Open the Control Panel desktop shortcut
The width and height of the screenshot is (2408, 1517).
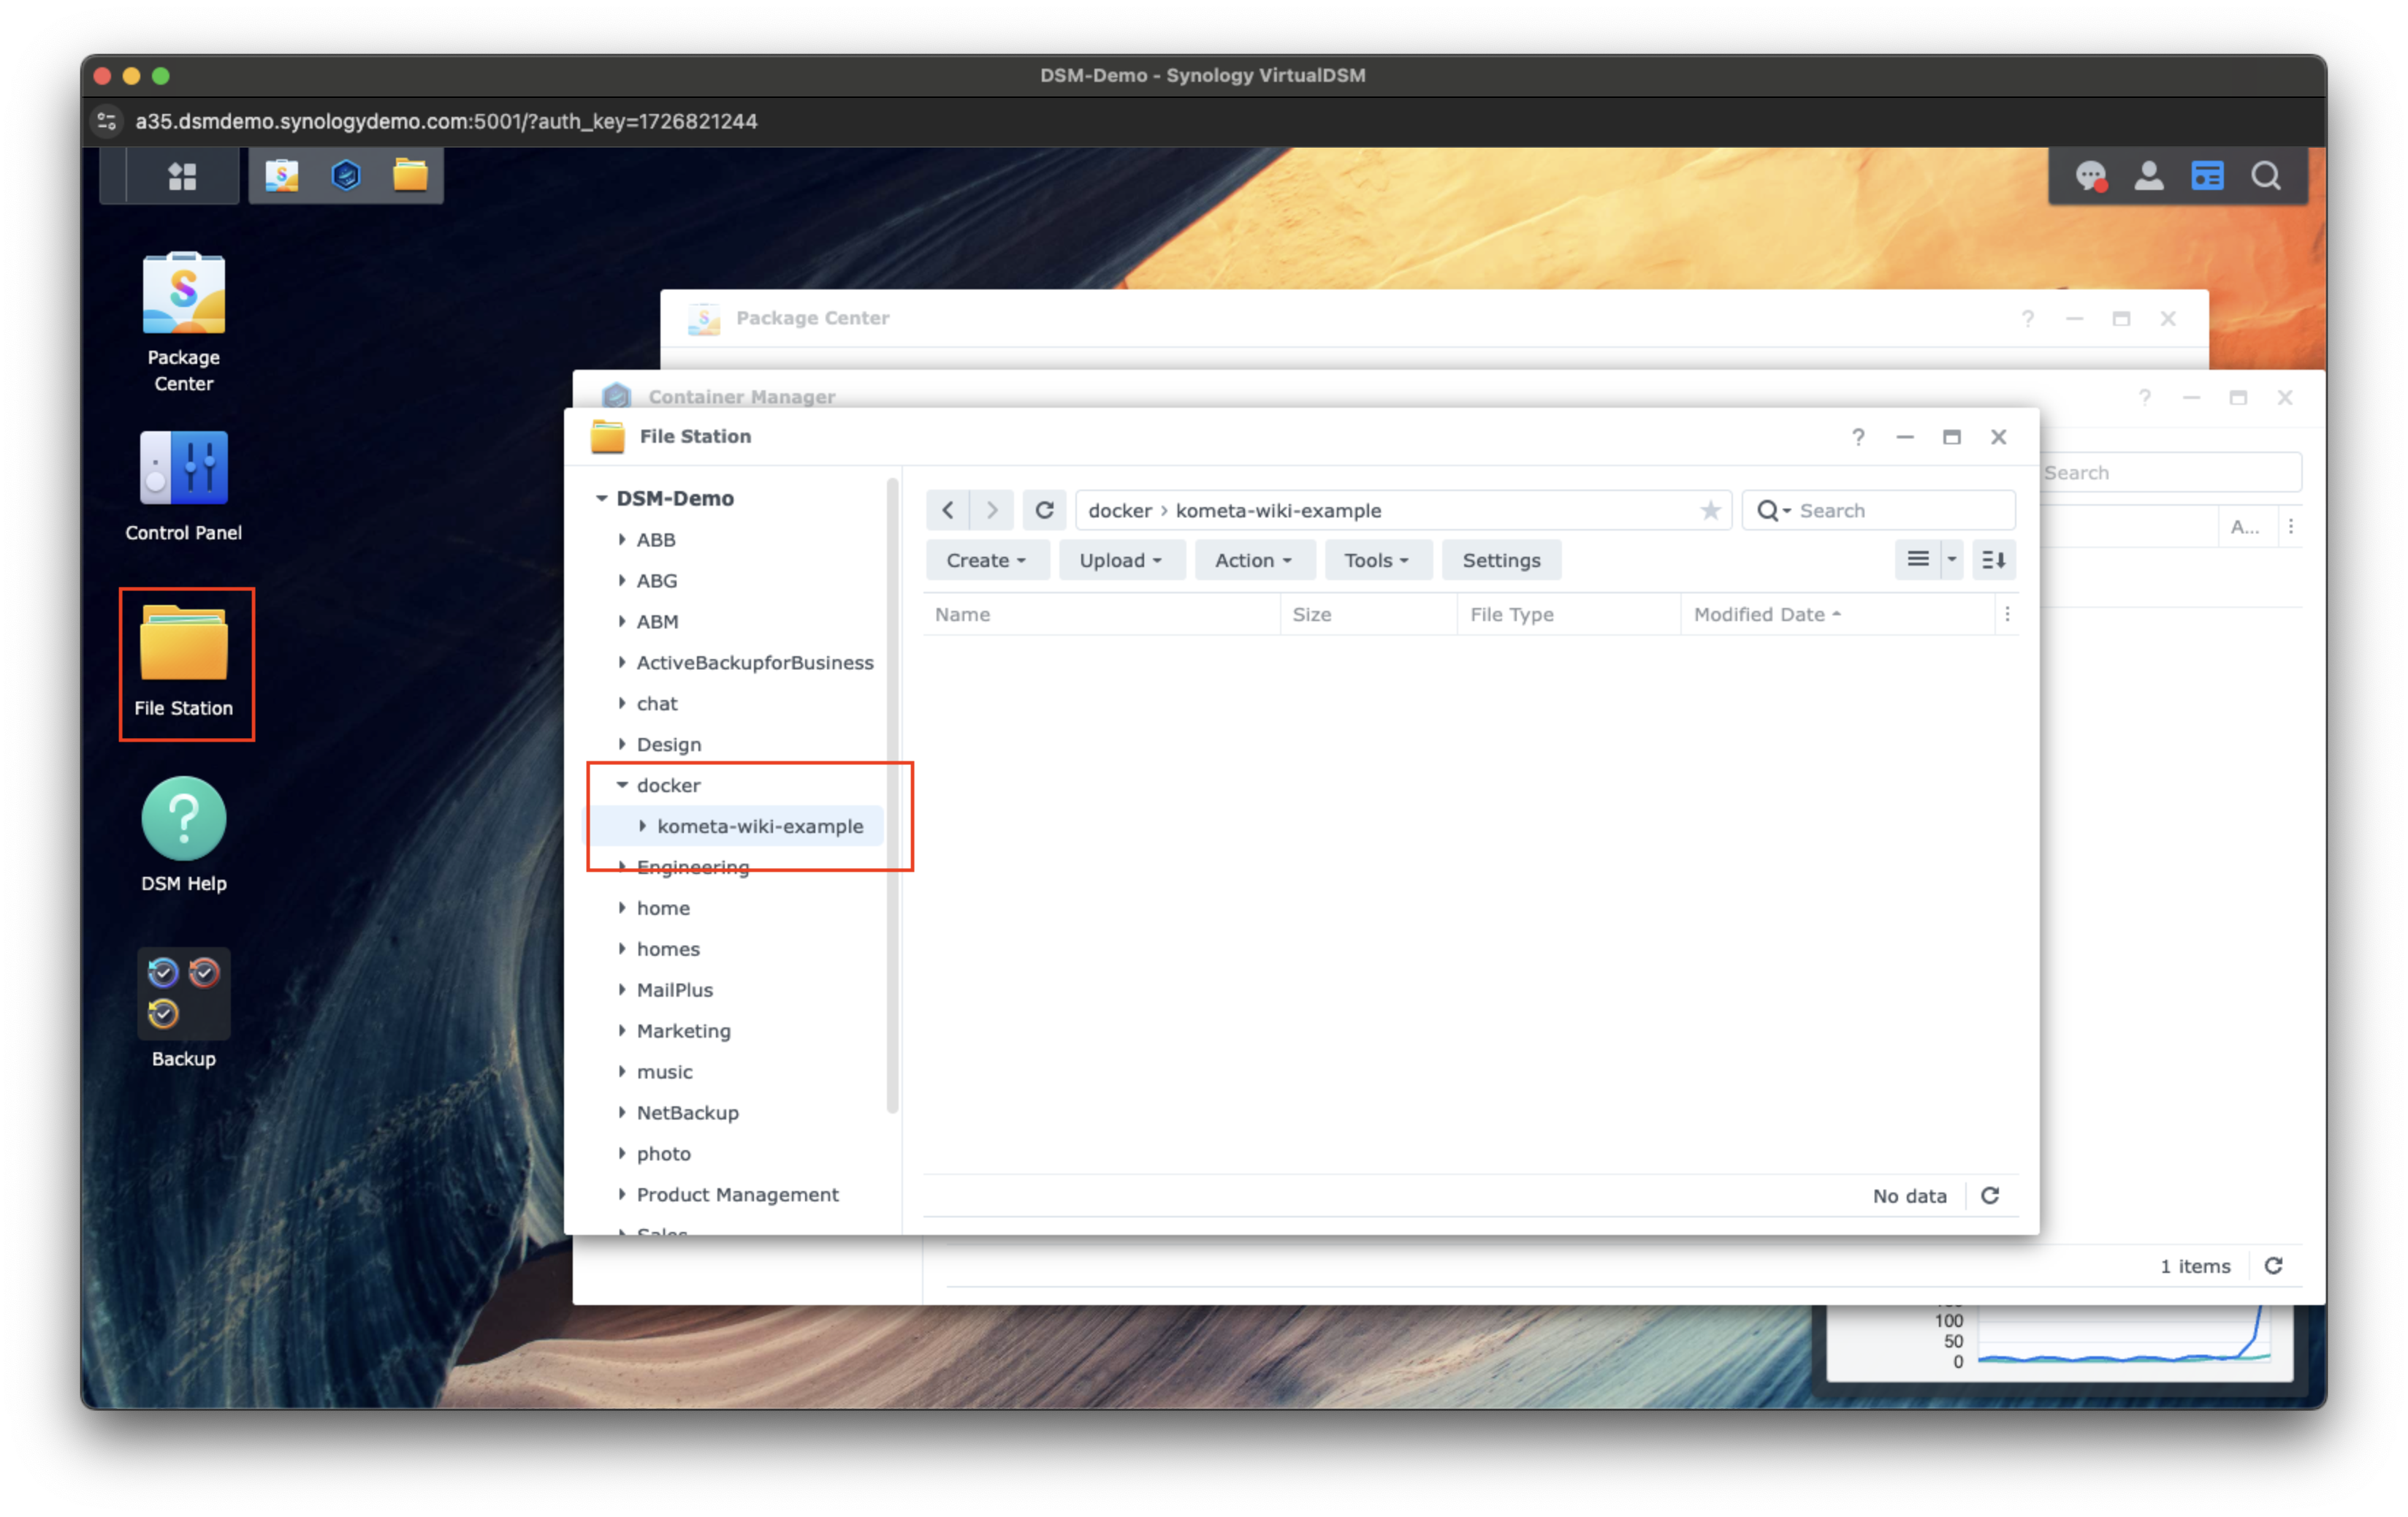184,487
